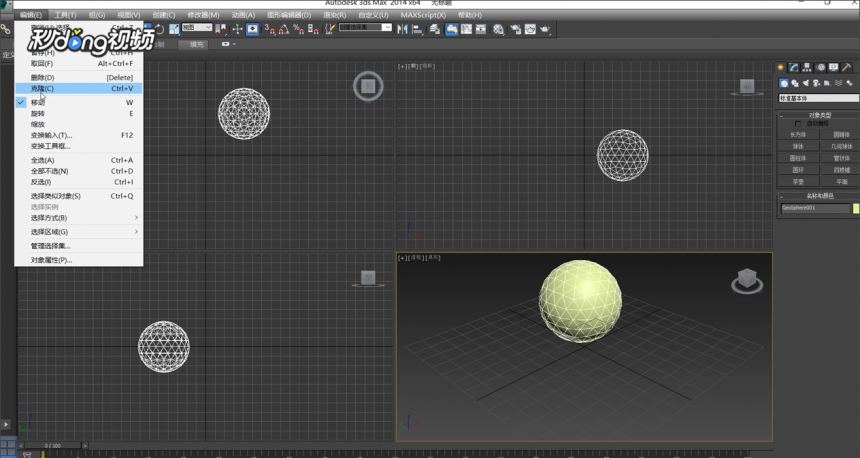This screenshot has width=860, height=458.
Task: Click the 茶壶 teapot primitive button
Action: point(799,182)
